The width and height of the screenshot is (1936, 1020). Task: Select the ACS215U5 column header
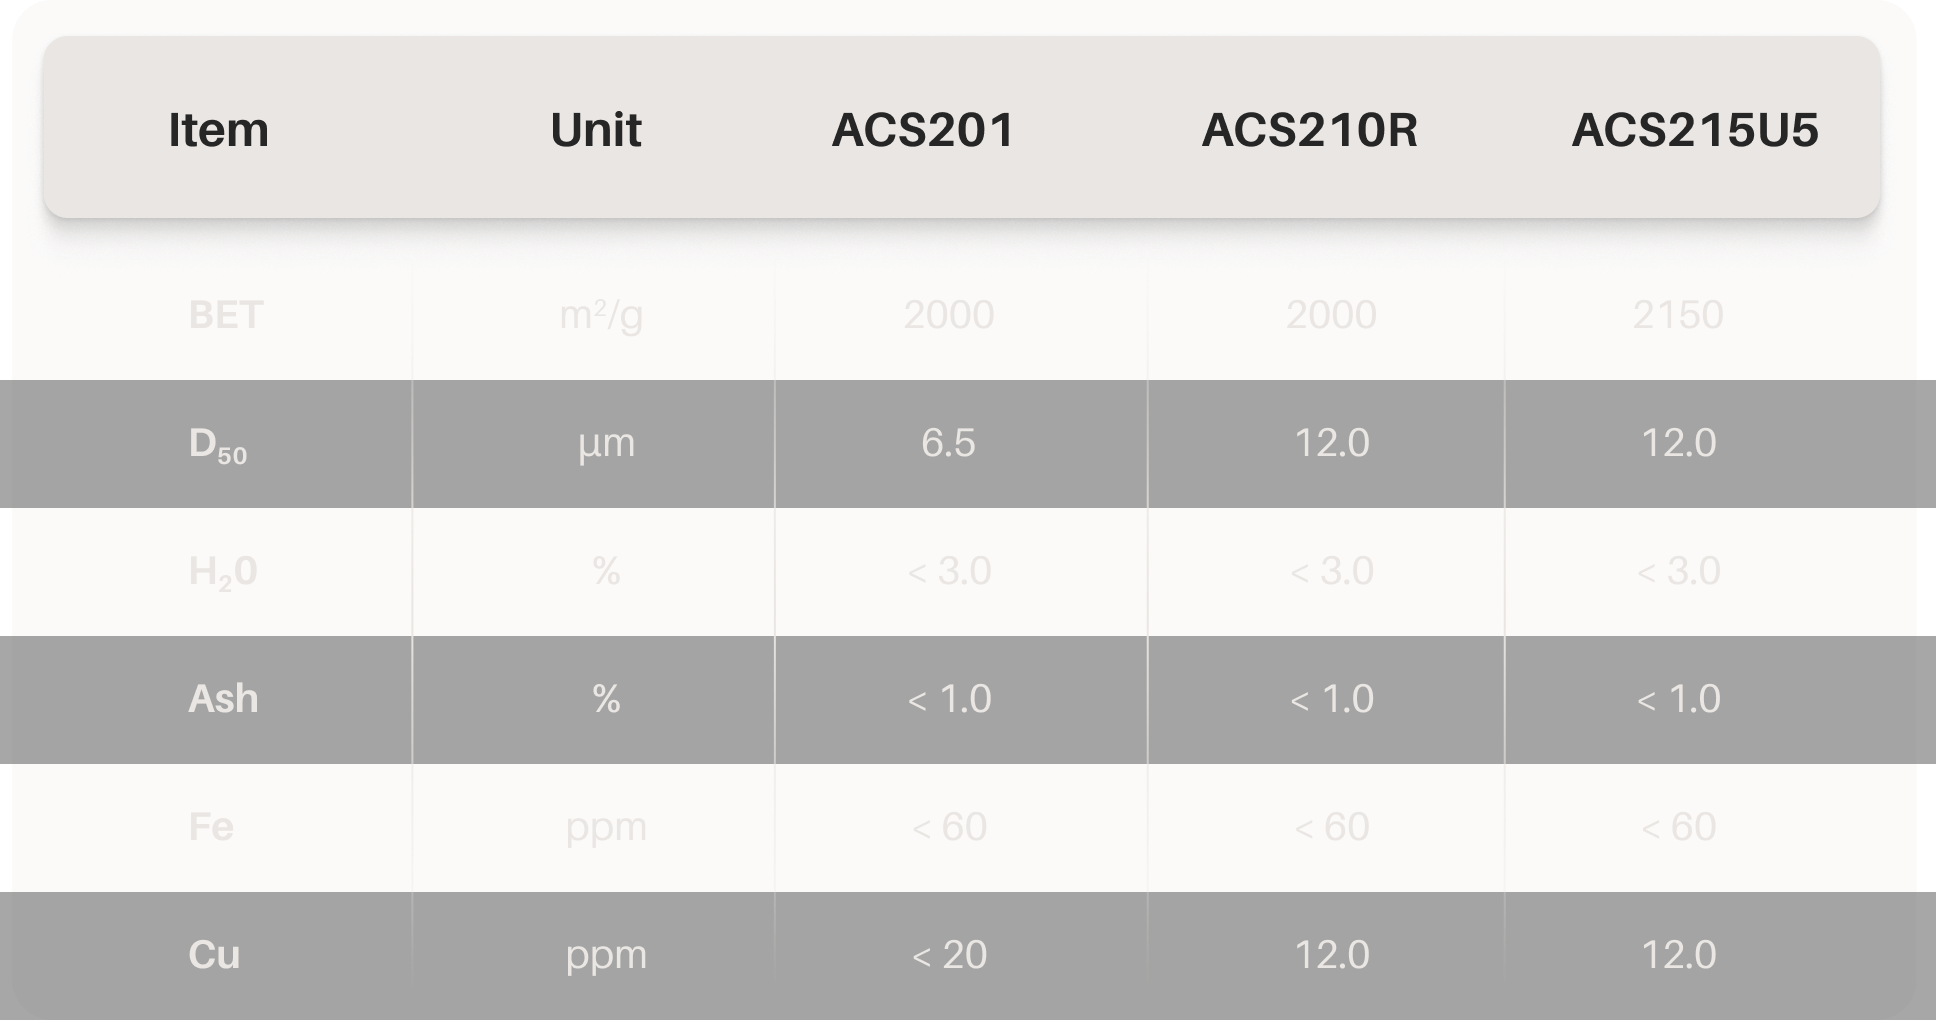(1695, 130)
